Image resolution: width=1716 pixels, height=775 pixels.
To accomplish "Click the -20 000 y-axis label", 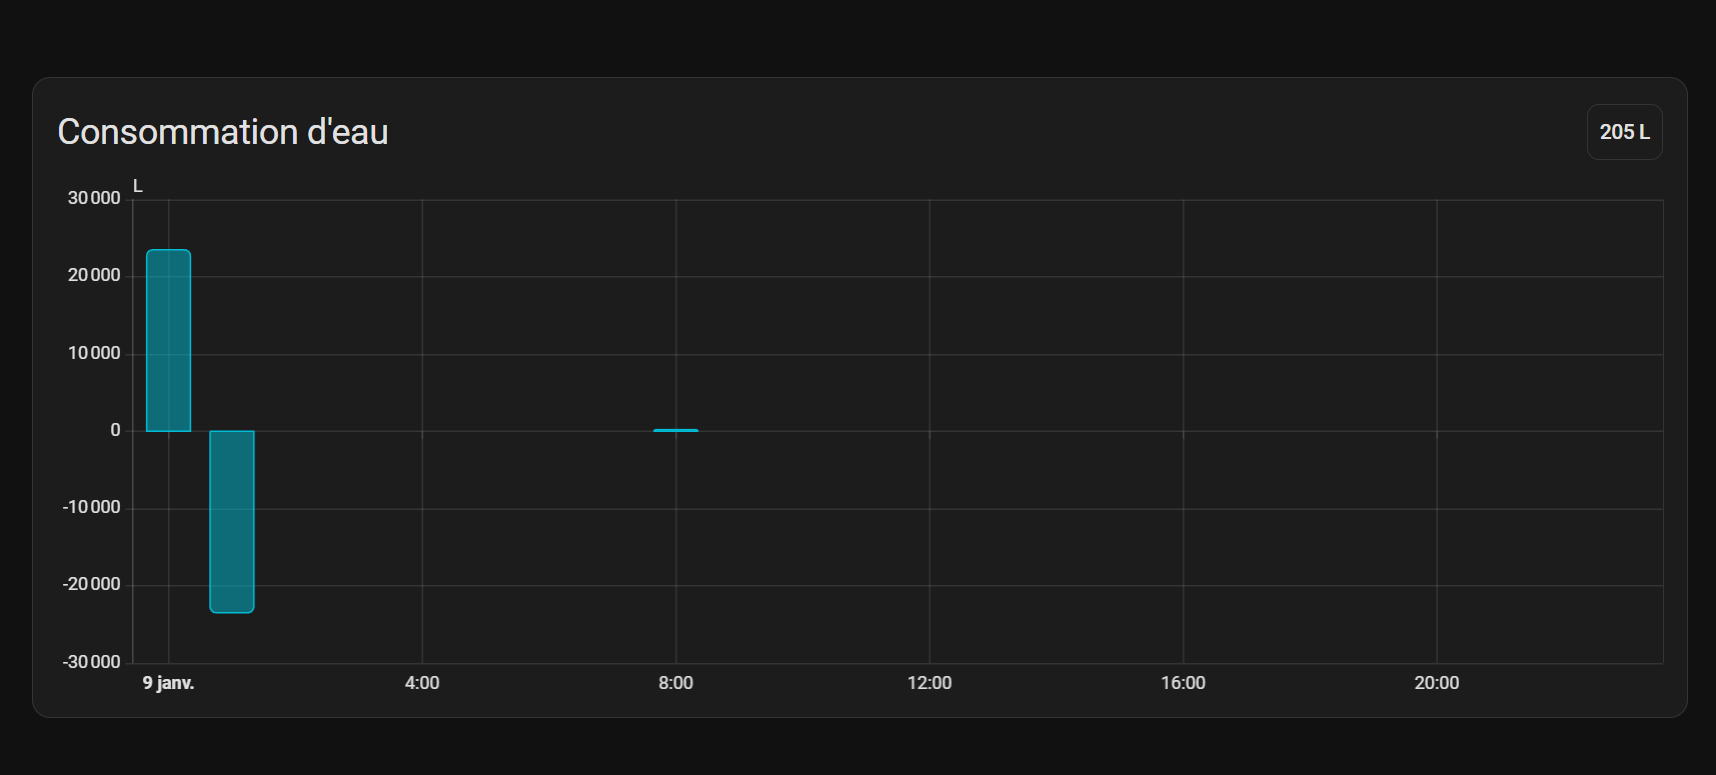I will pos(91,584).
